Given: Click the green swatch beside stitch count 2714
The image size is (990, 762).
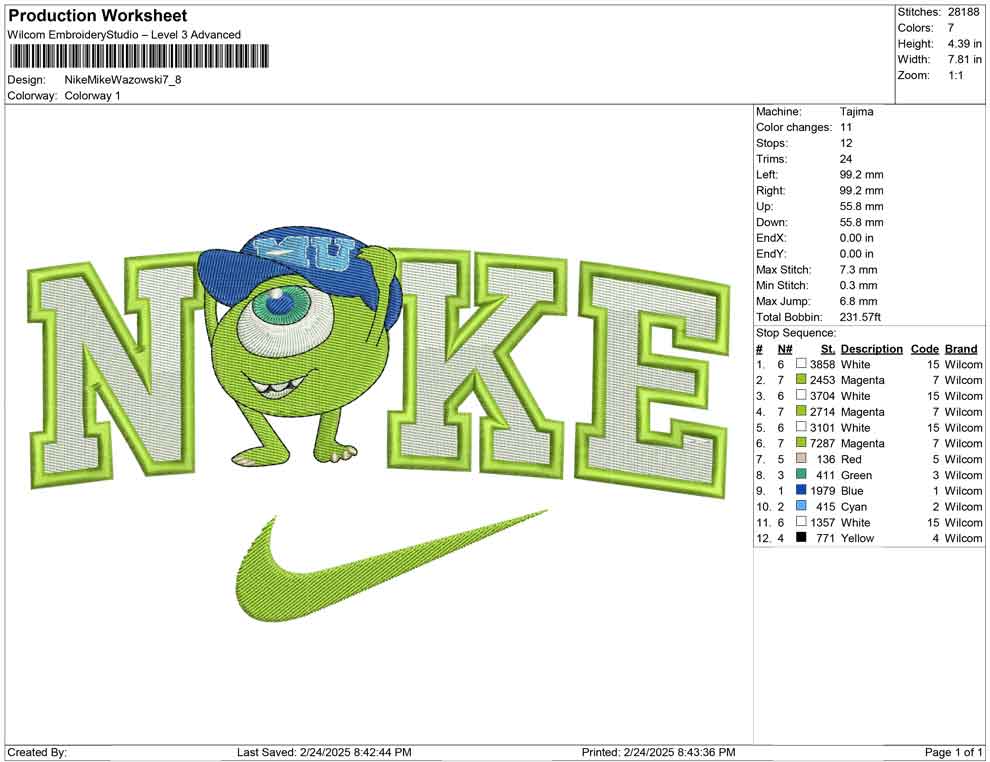Looking at the screenshot, I should point(801,411).
